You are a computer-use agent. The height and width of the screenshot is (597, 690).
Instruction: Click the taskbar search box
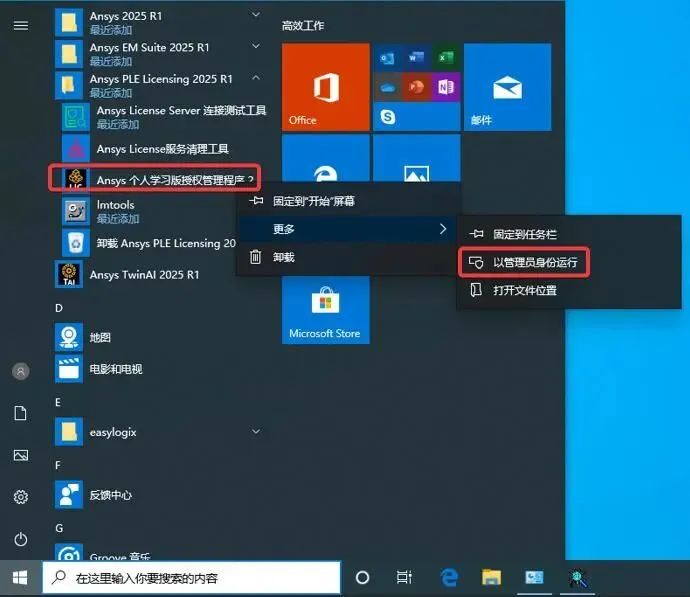coord(191,578)
